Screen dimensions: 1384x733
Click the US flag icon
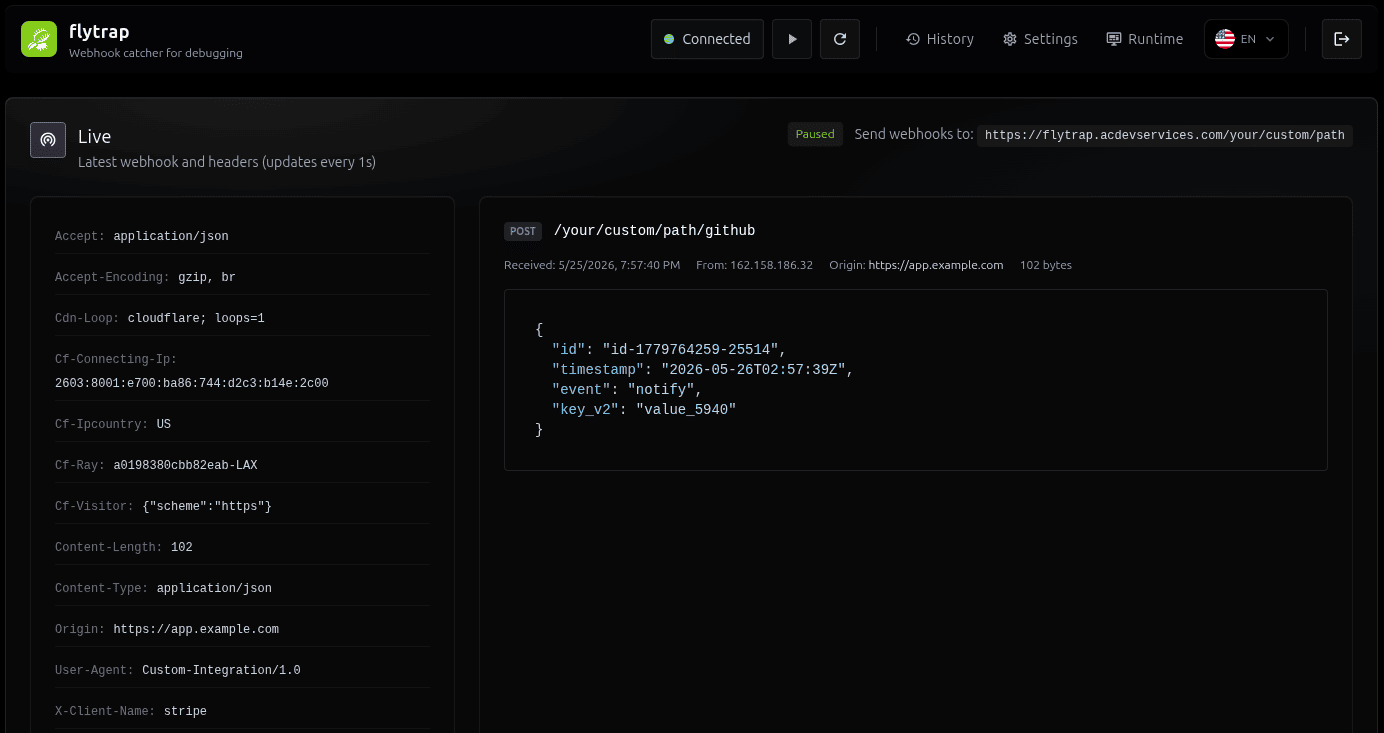(1225, 39)
